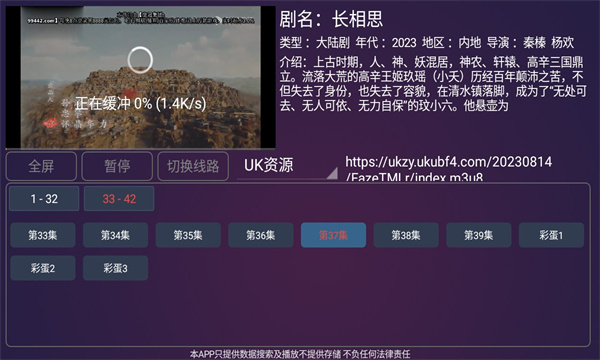Screen dimensions: 600x360
Task: Click the 全屏 fullscreen button
Action: pos(41,166)
